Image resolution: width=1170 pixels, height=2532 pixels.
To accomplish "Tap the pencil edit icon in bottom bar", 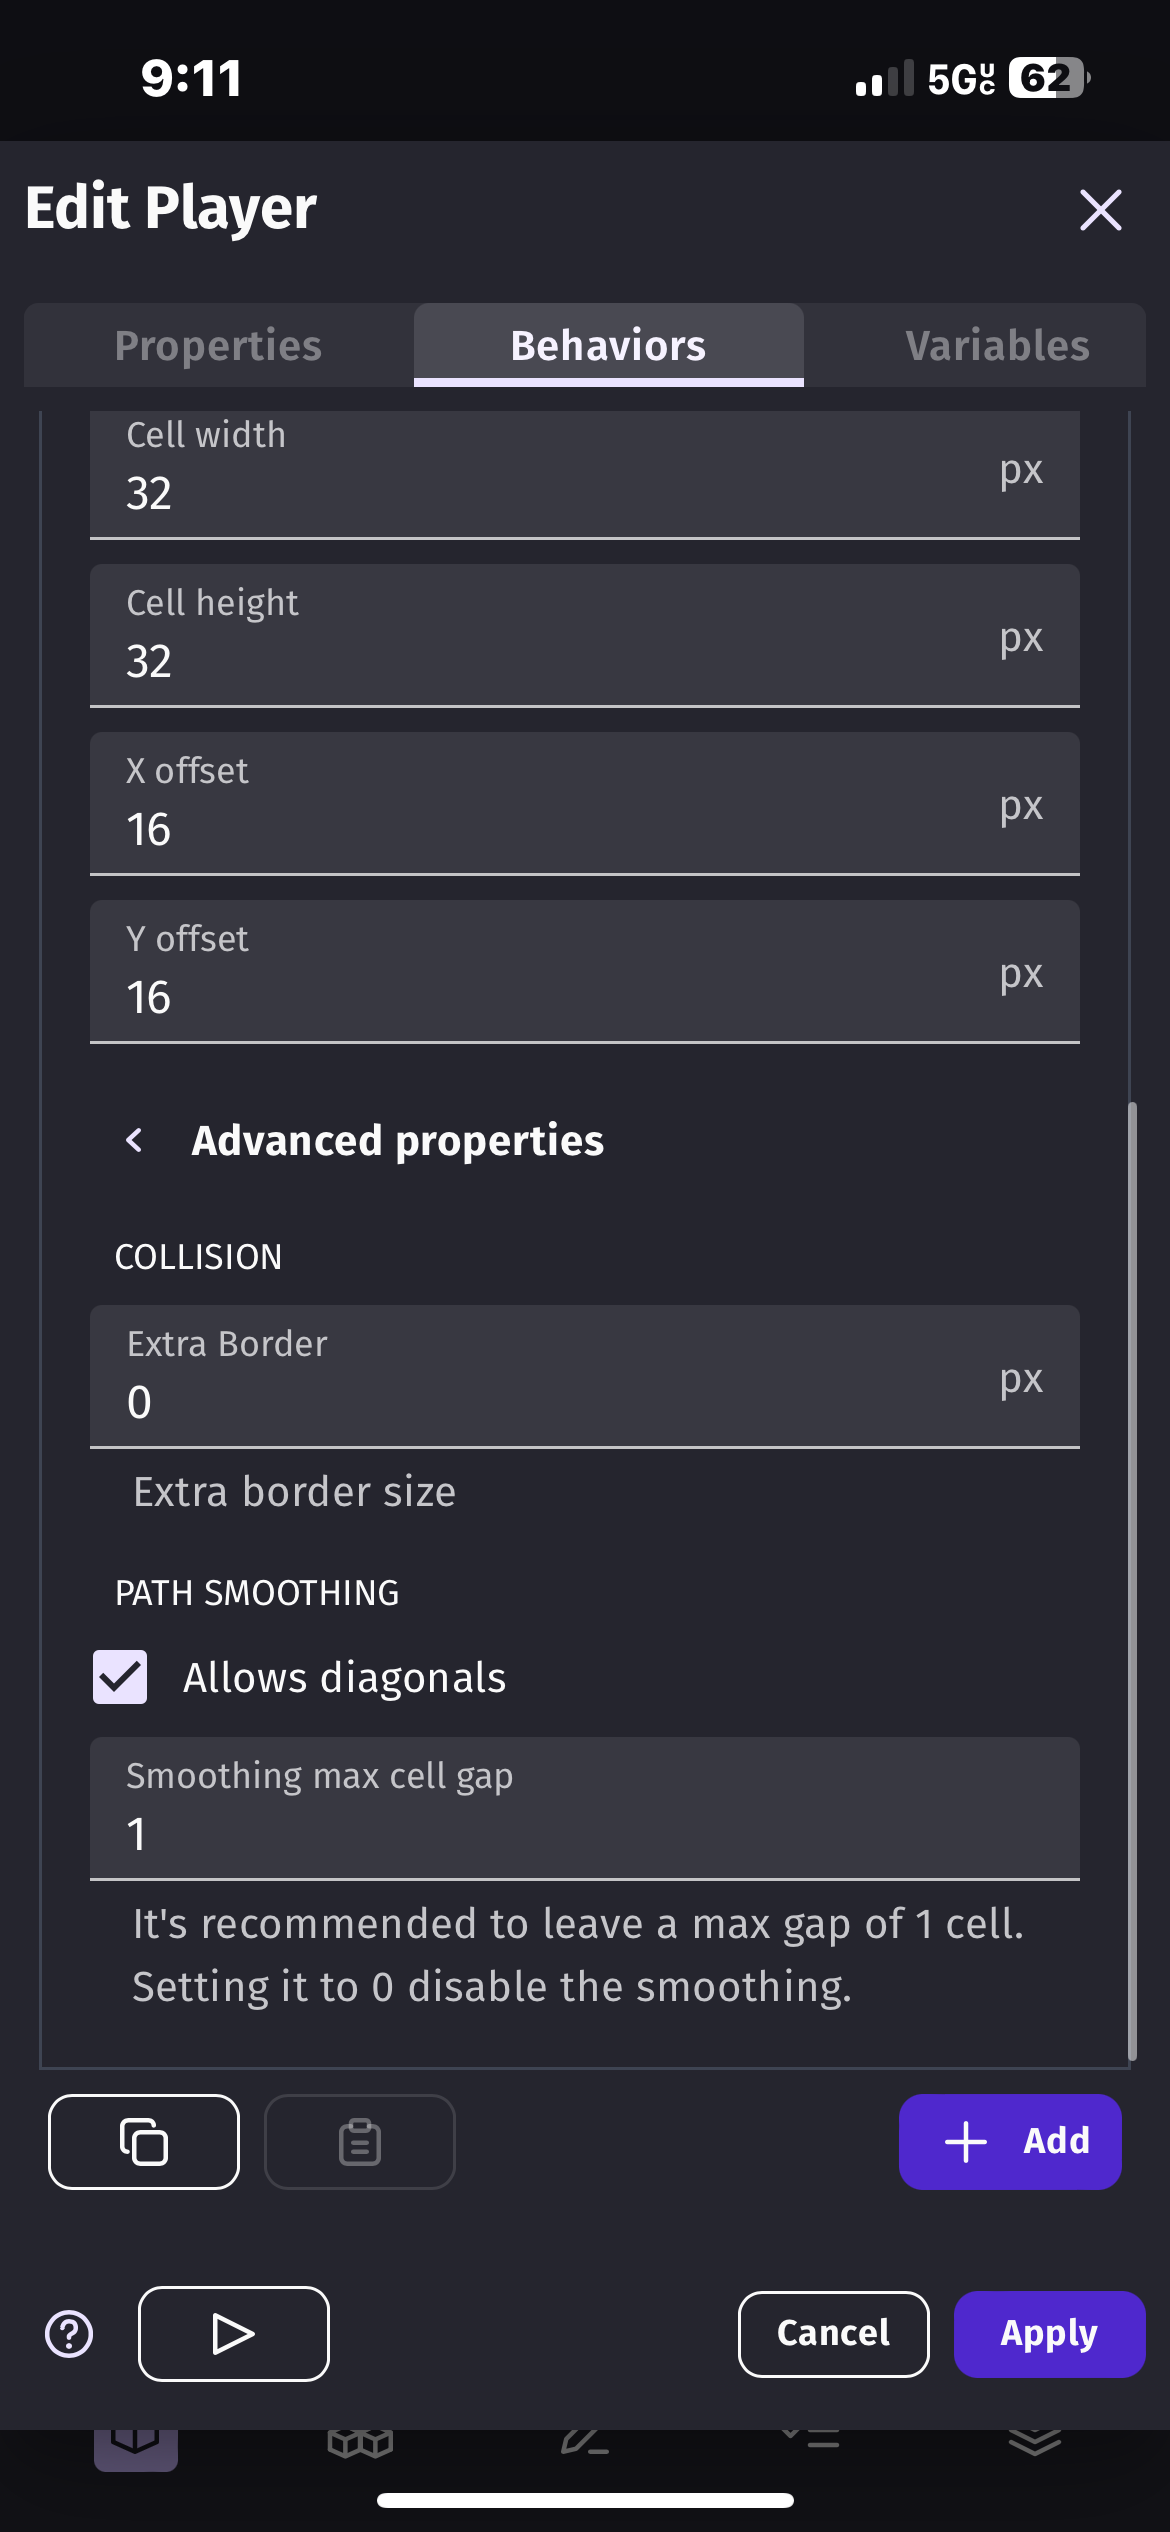I will [585, 2442].
